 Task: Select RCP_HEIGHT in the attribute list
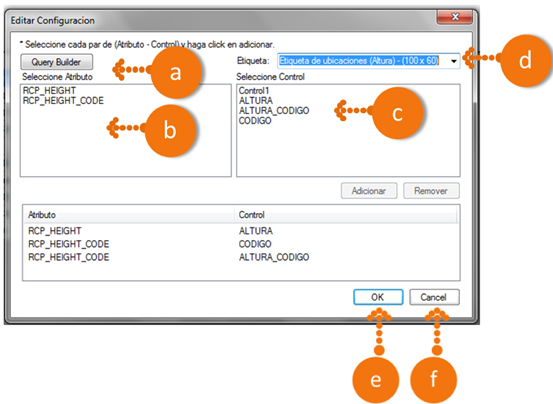click(49, 91)
